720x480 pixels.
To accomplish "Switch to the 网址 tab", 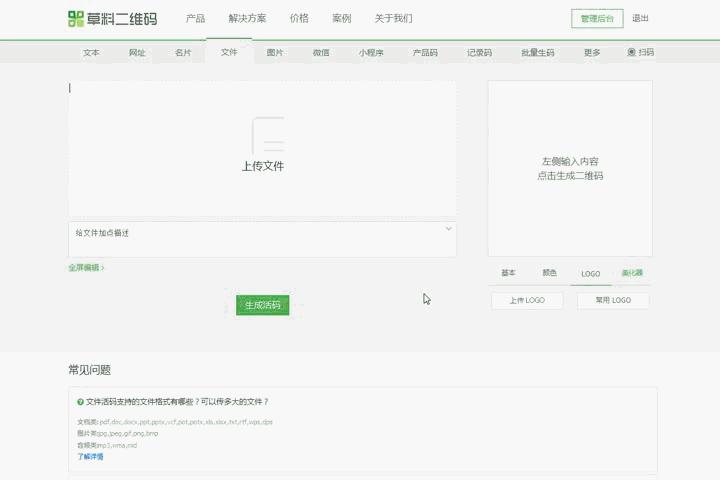I will [x=137, y=52].
